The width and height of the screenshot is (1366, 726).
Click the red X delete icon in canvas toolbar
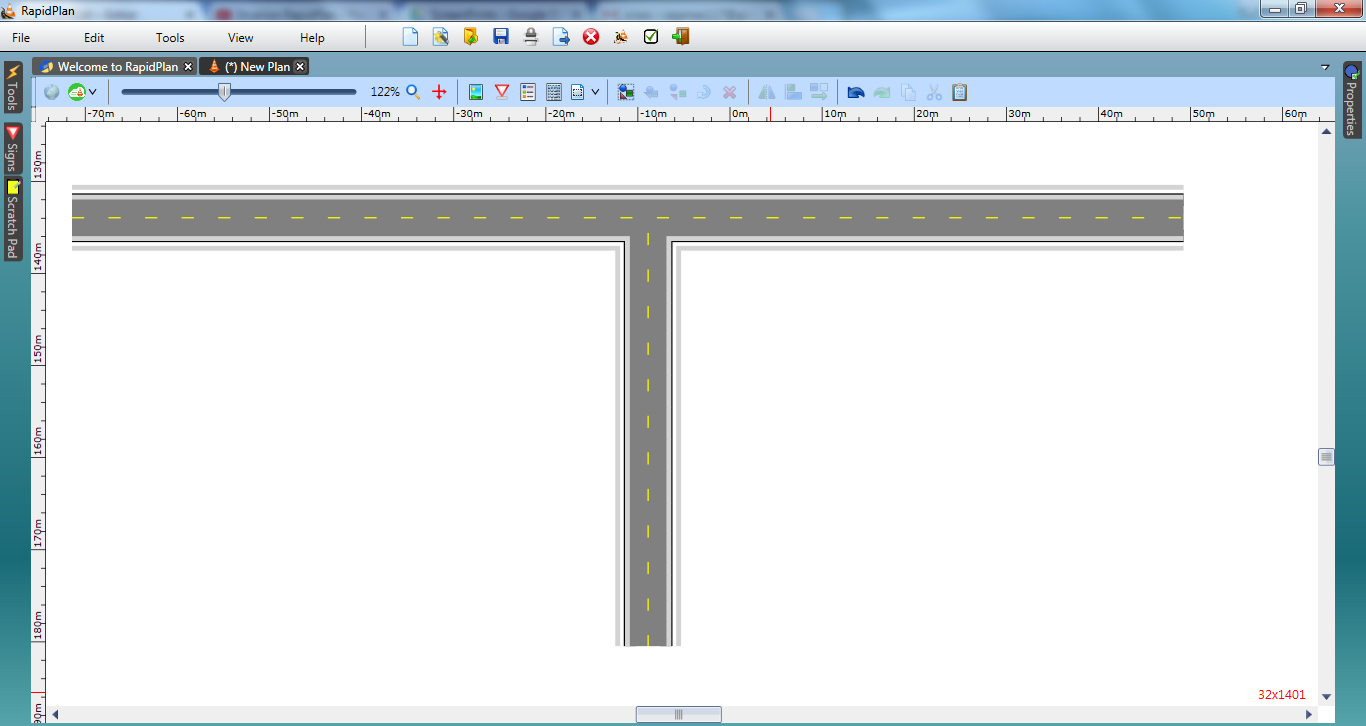[730, 92]
